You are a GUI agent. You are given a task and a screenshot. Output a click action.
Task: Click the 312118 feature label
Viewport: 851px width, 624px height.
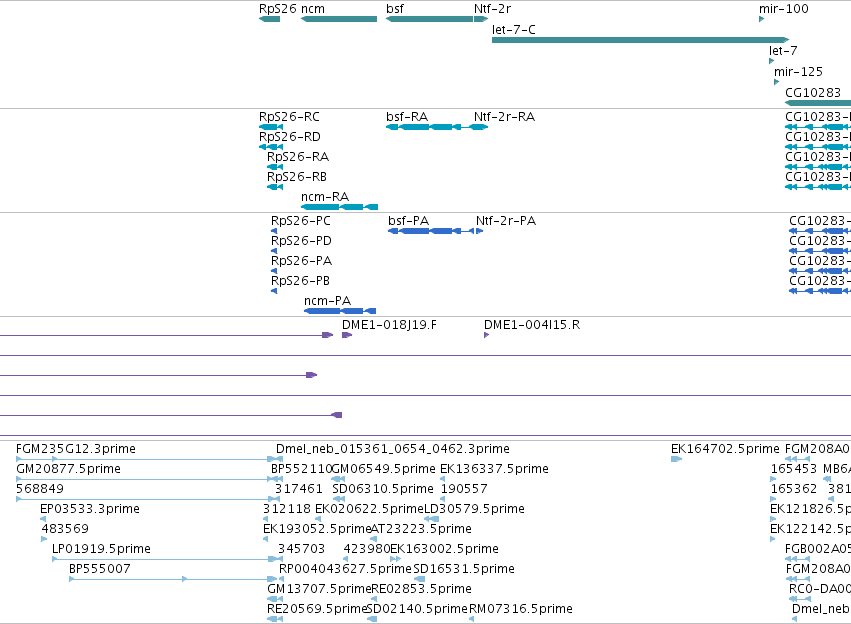287,509
